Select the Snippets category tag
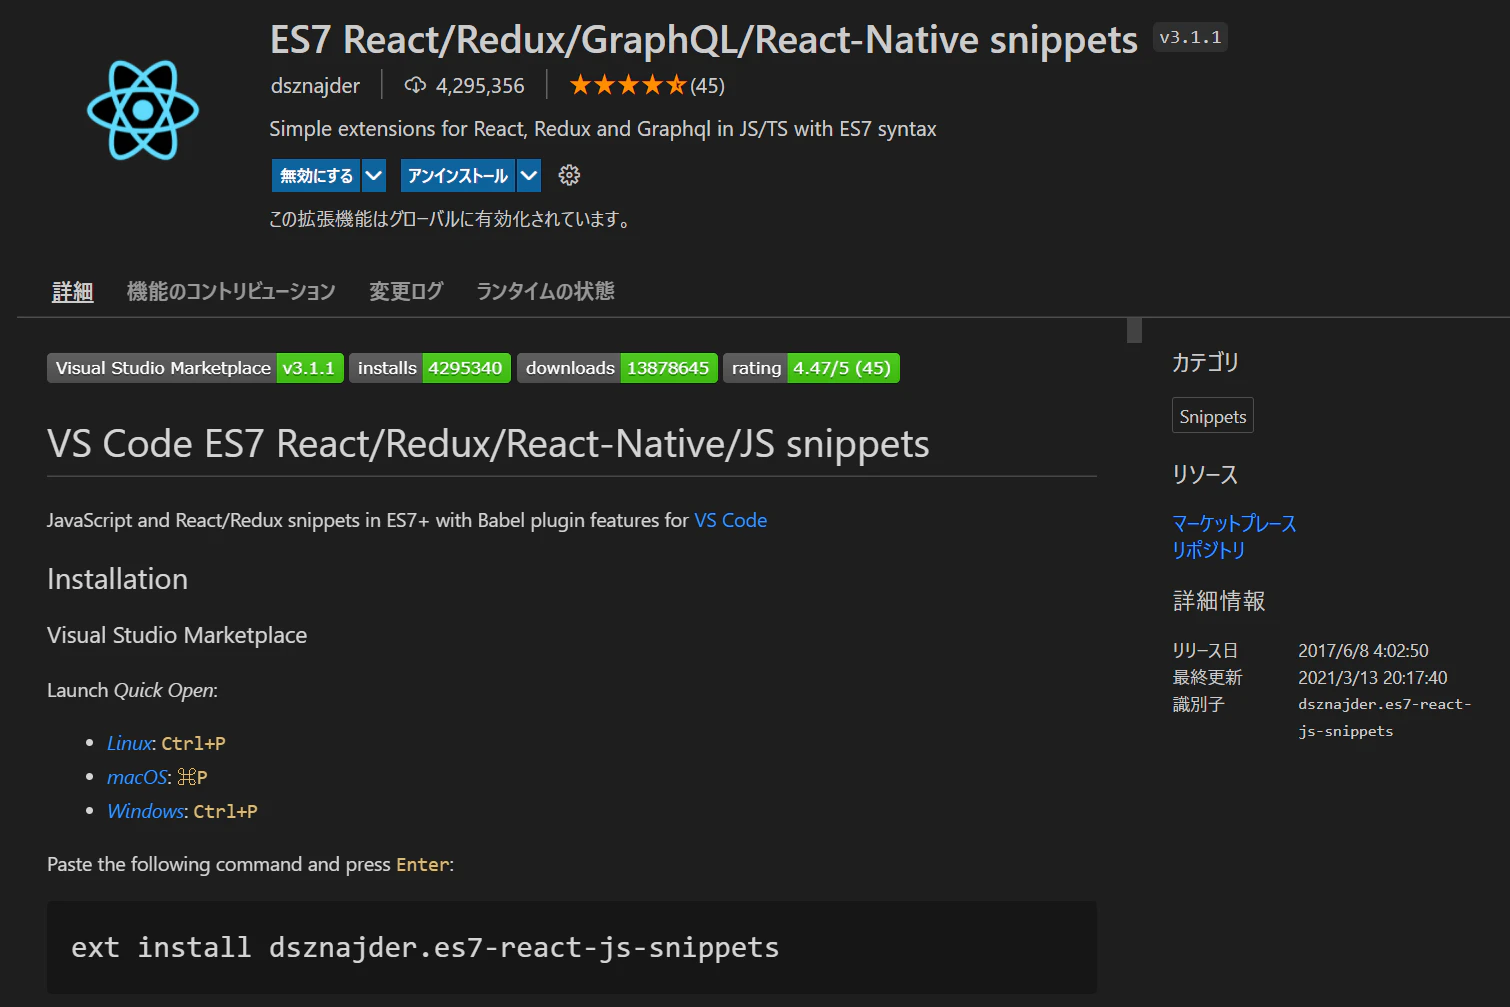 [1212, 415]
